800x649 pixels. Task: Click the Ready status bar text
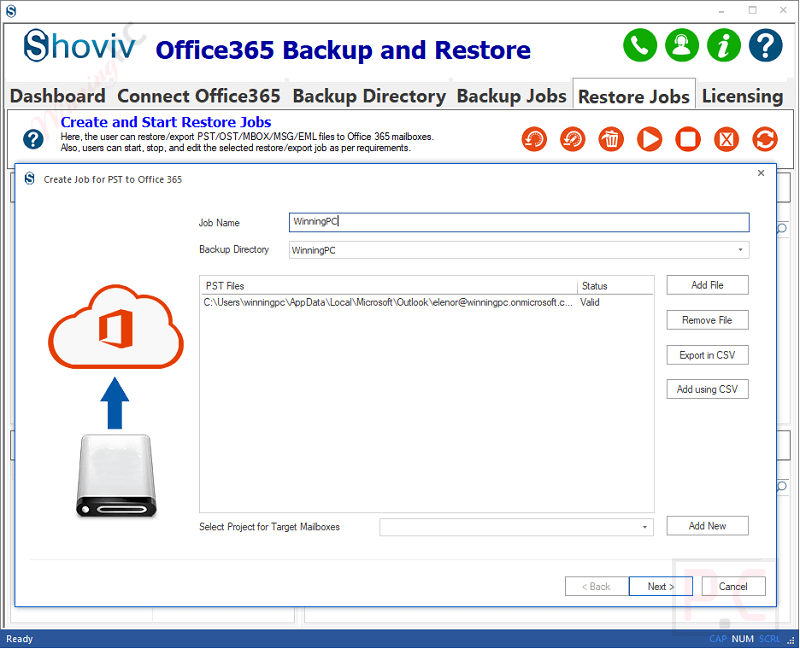coord(19,639)
